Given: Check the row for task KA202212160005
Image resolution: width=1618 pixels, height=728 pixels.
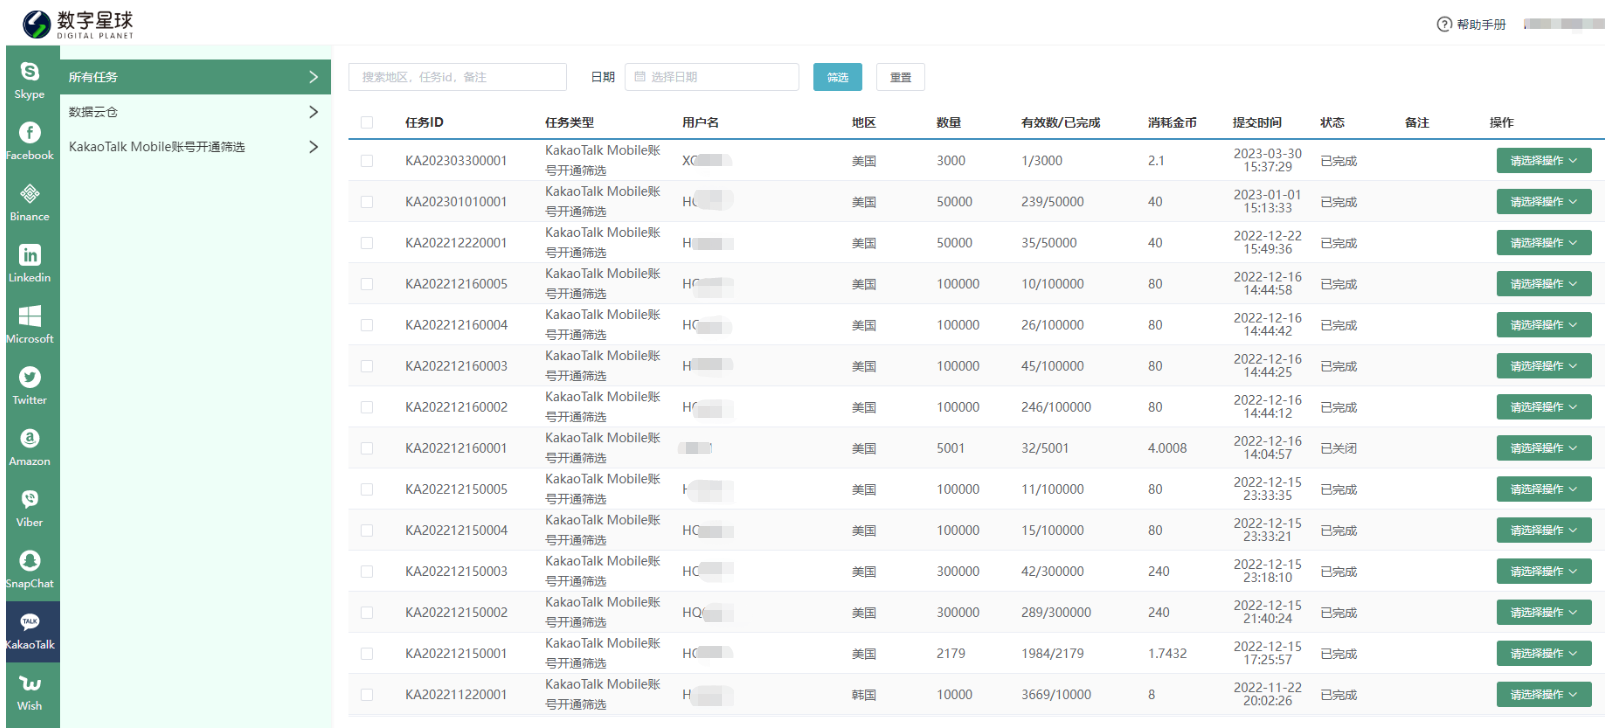Looking at the screenshot, I should tap(367, 284).
